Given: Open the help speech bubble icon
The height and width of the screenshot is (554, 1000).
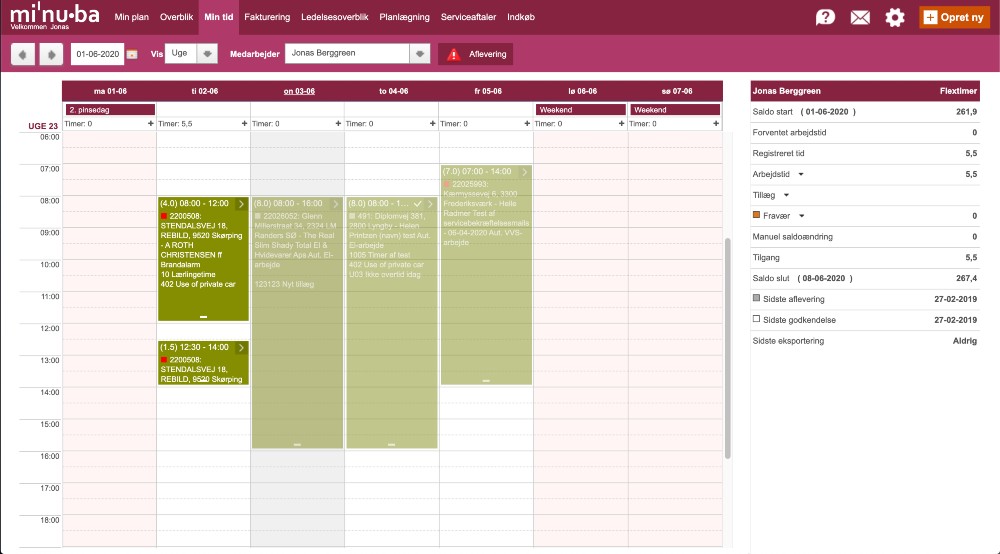Looking at the screenshot, I should tap(825, 17).
